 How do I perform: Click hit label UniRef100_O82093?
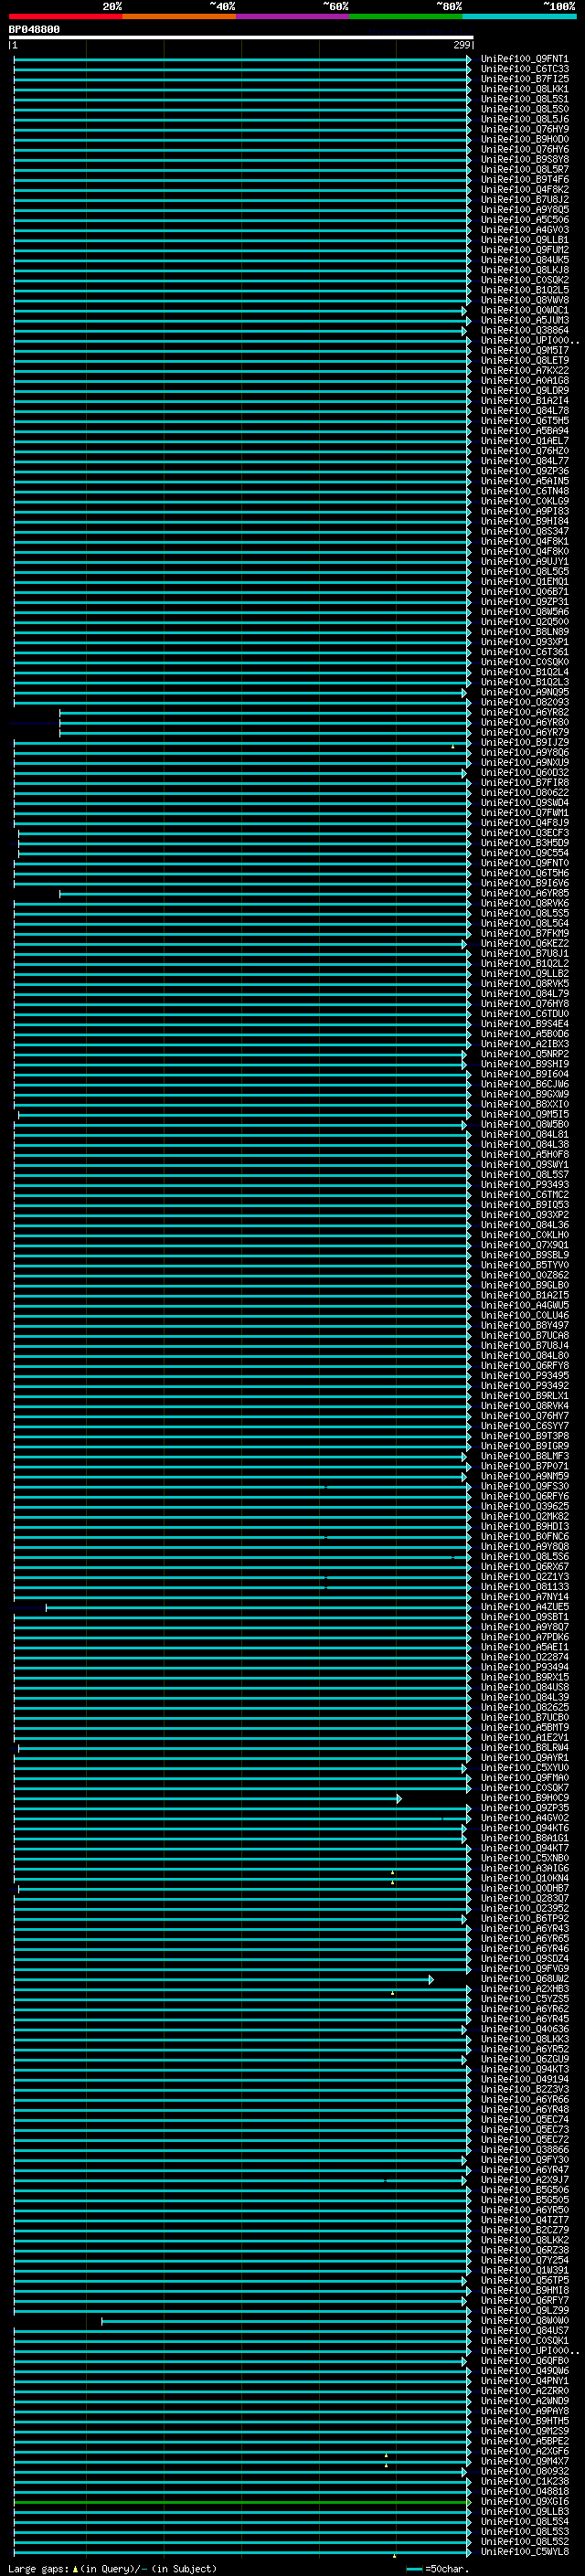pyautogui.click(x=524, y=703)
